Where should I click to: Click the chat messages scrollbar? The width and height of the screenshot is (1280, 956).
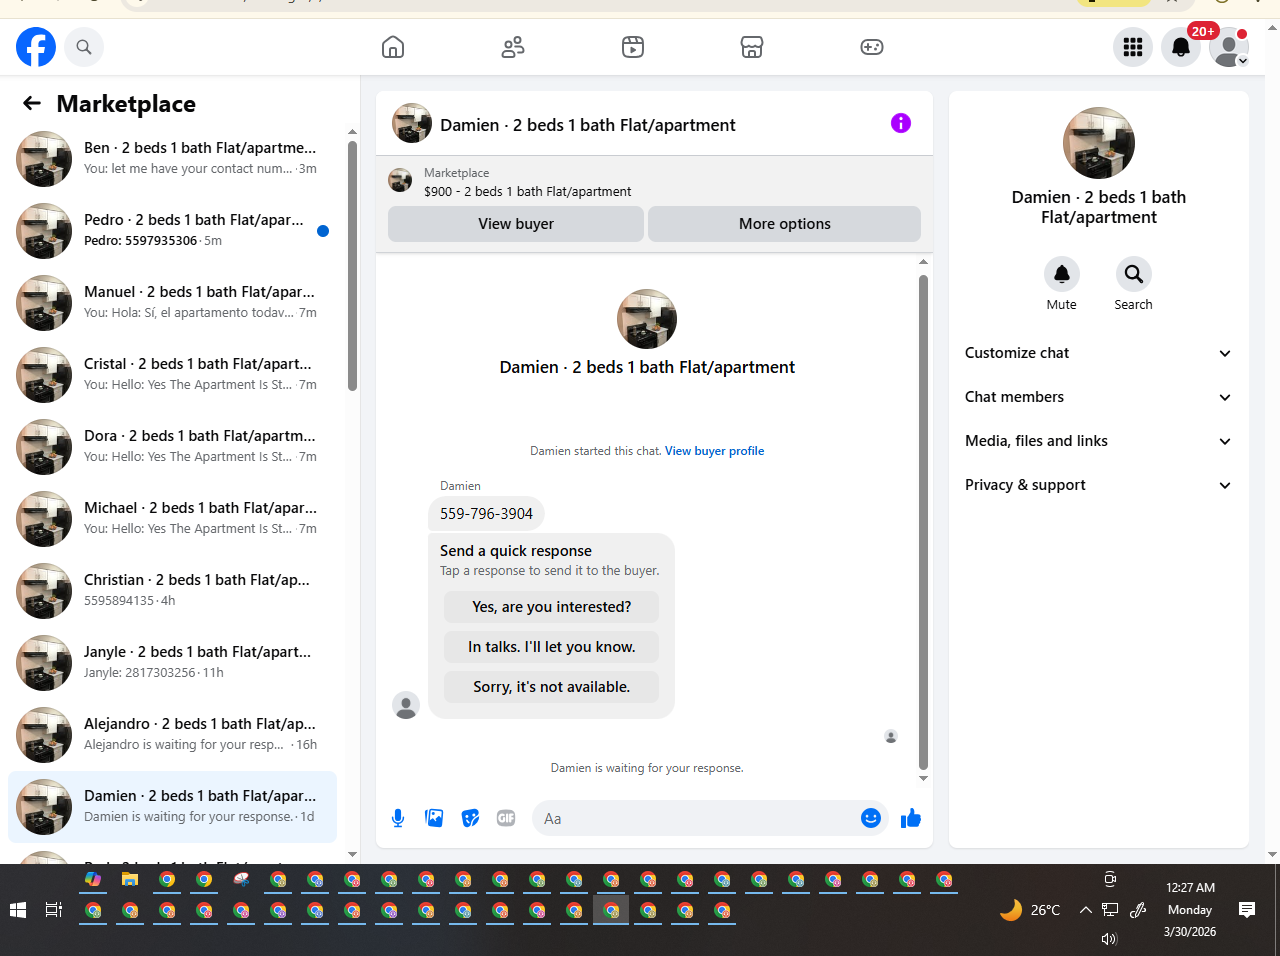(x=923, y=522)
